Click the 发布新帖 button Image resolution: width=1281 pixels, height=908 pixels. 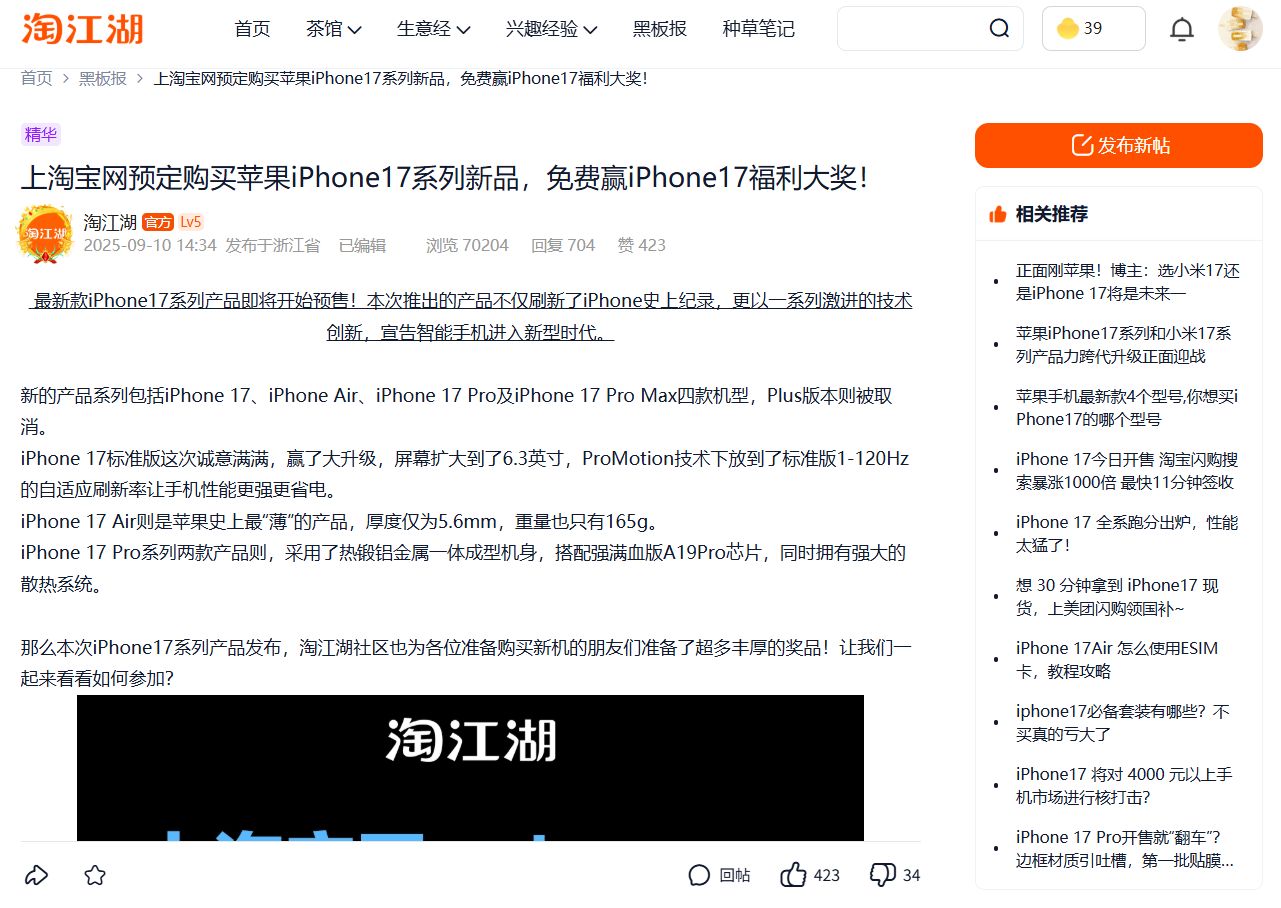tap(1118, 144)
